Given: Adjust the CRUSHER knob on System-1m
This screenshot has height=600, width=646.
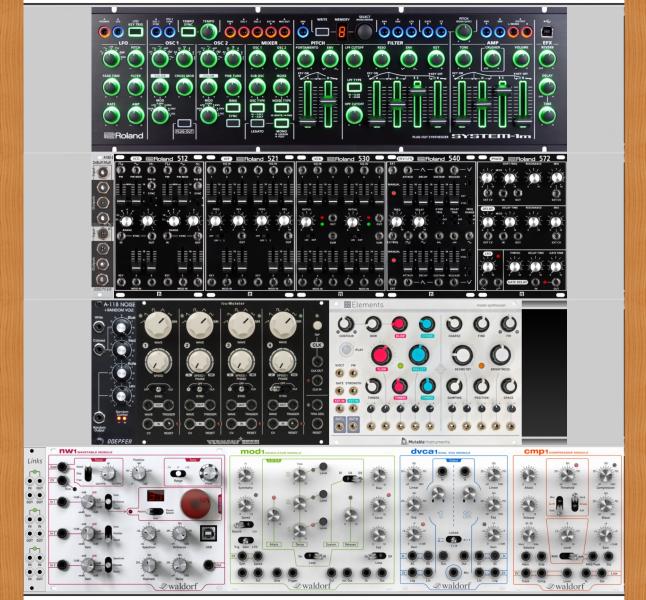Looking at the screenshot, I should [492, 59].
